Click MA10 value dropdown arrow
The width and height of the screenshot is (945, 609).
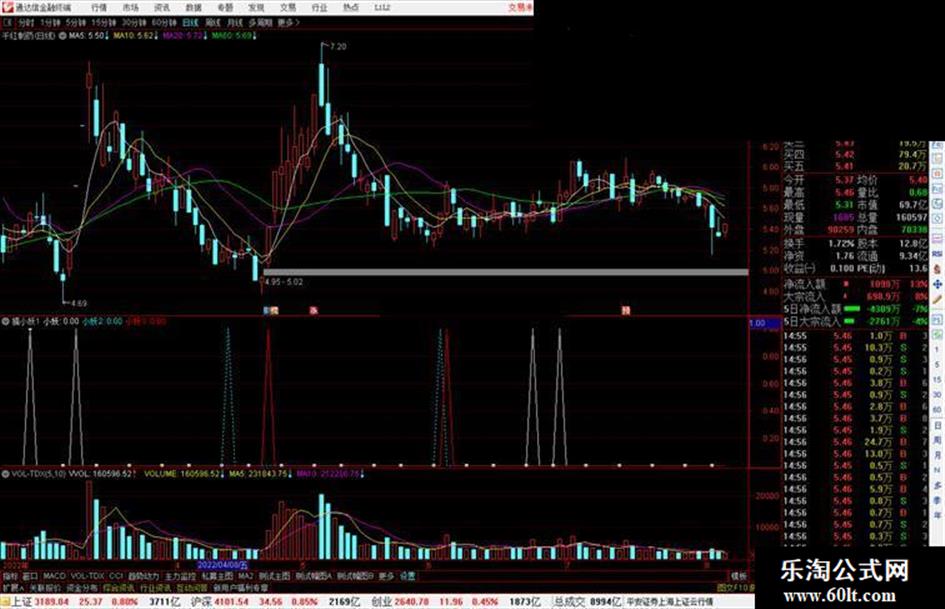tap(156, 36)
